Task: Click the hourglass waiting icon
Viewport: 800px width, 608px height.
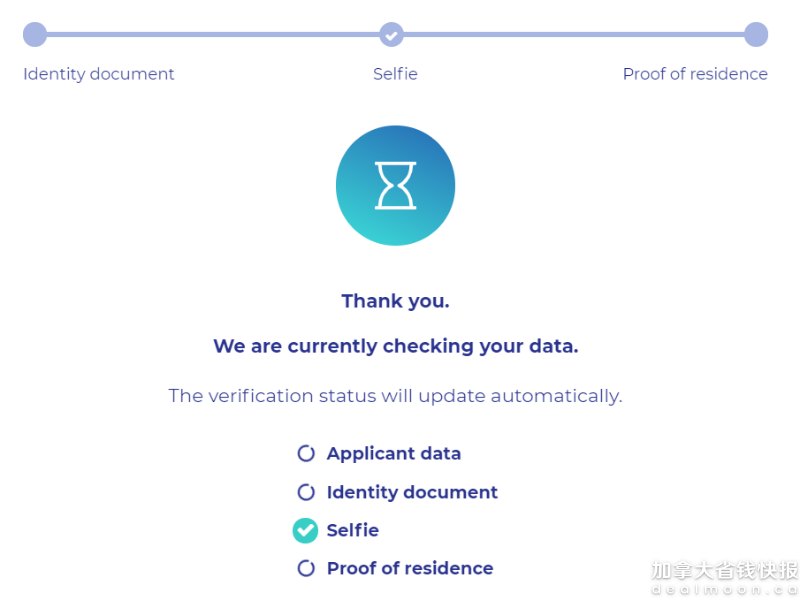Action: pyautogui.click(x=395, y=186)
